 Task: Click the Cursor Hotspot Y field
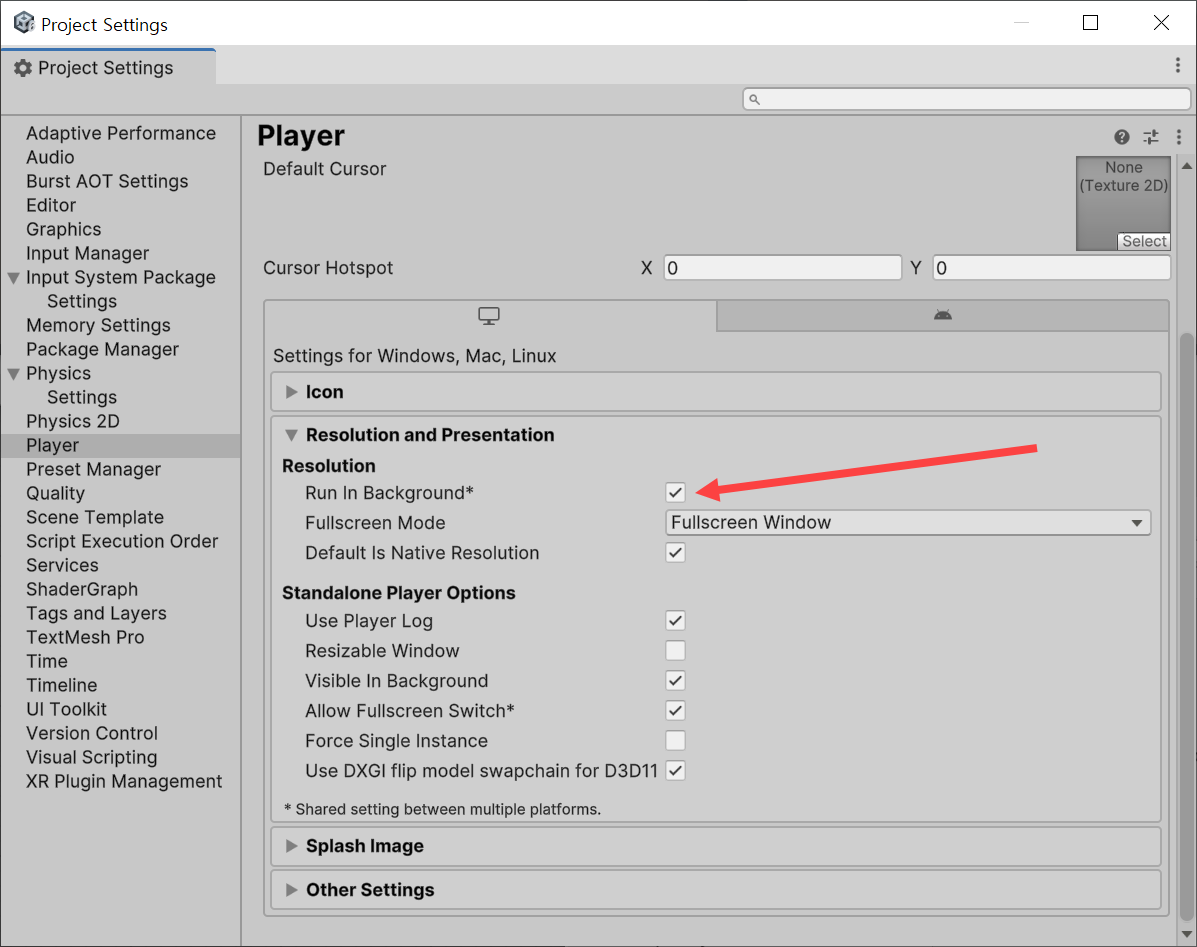(1051, 268)
